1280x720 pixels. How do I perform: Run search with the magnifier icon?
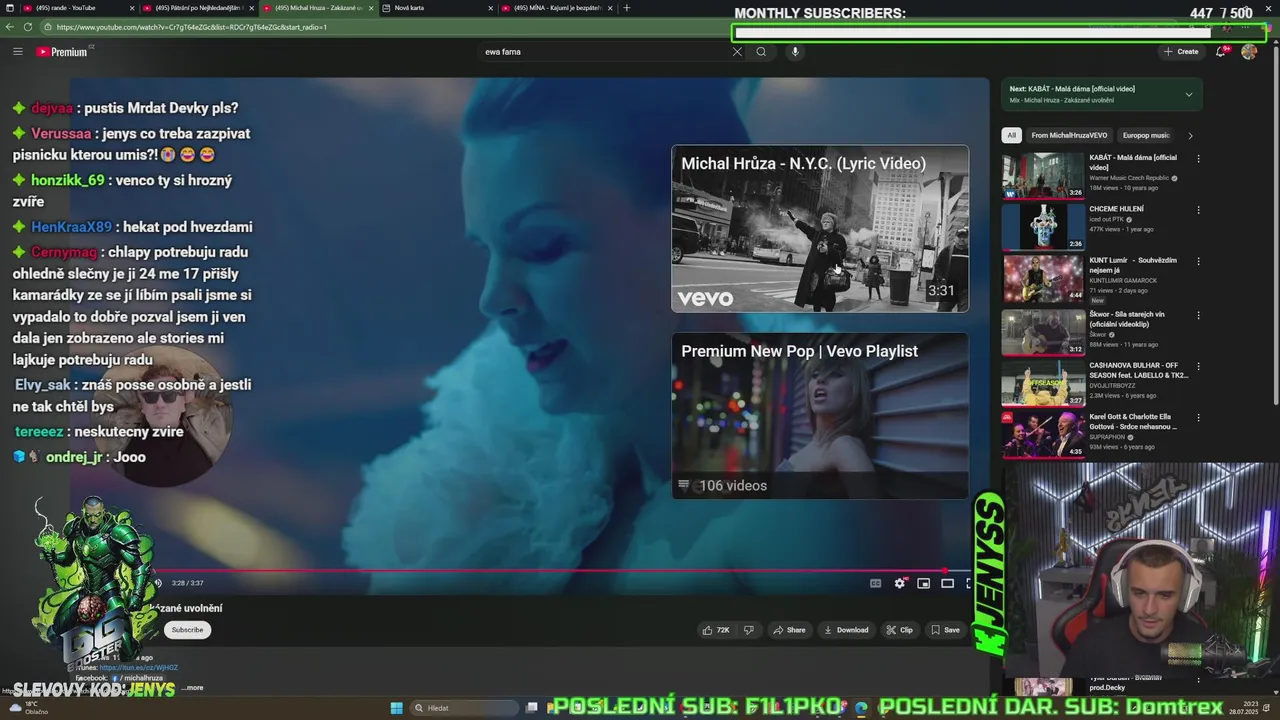761,51
